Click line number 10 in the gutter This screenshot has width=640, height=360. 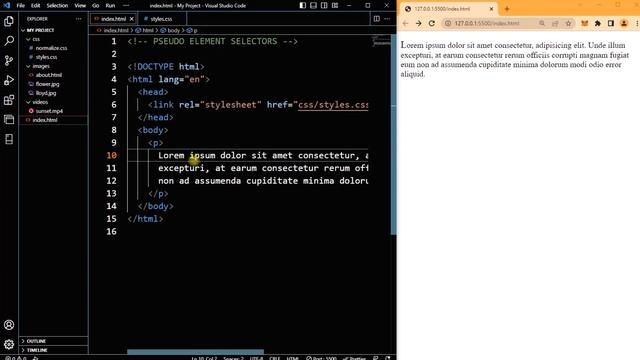(111, 156)
